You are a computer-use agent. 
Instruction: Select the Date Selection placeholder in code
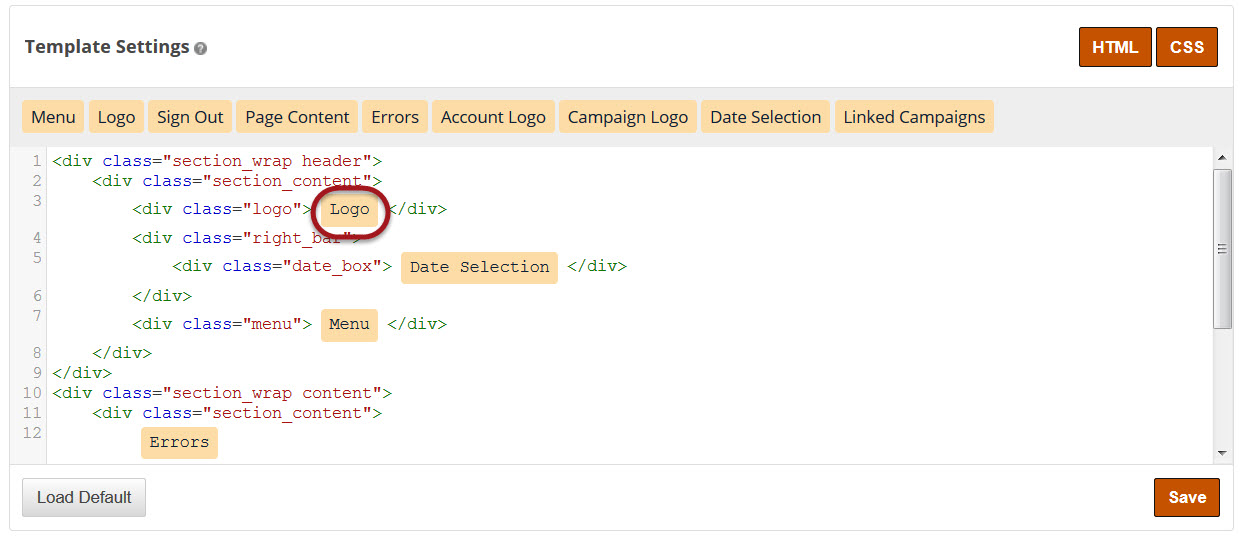[479, 267]
